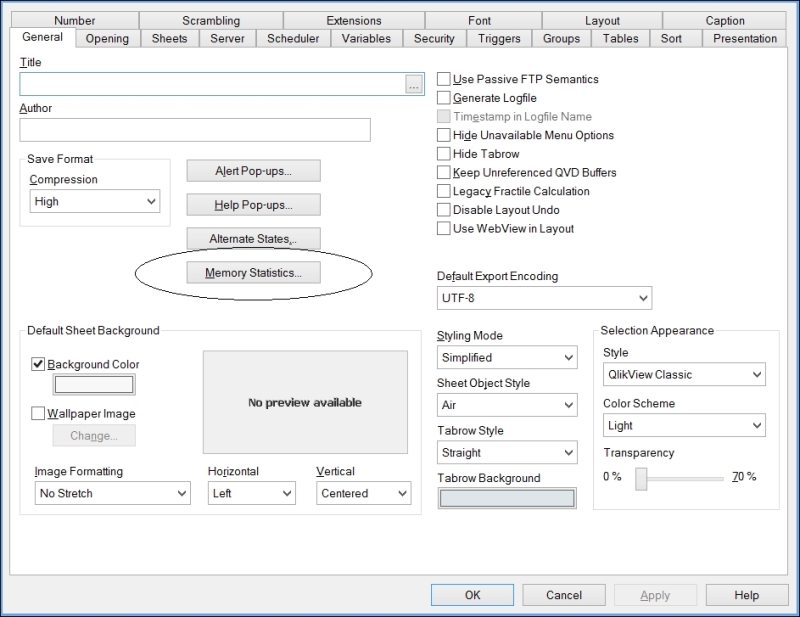Open the Sheets tab
The width and height of the screenshot is (800, 617).
pos(169,39)
